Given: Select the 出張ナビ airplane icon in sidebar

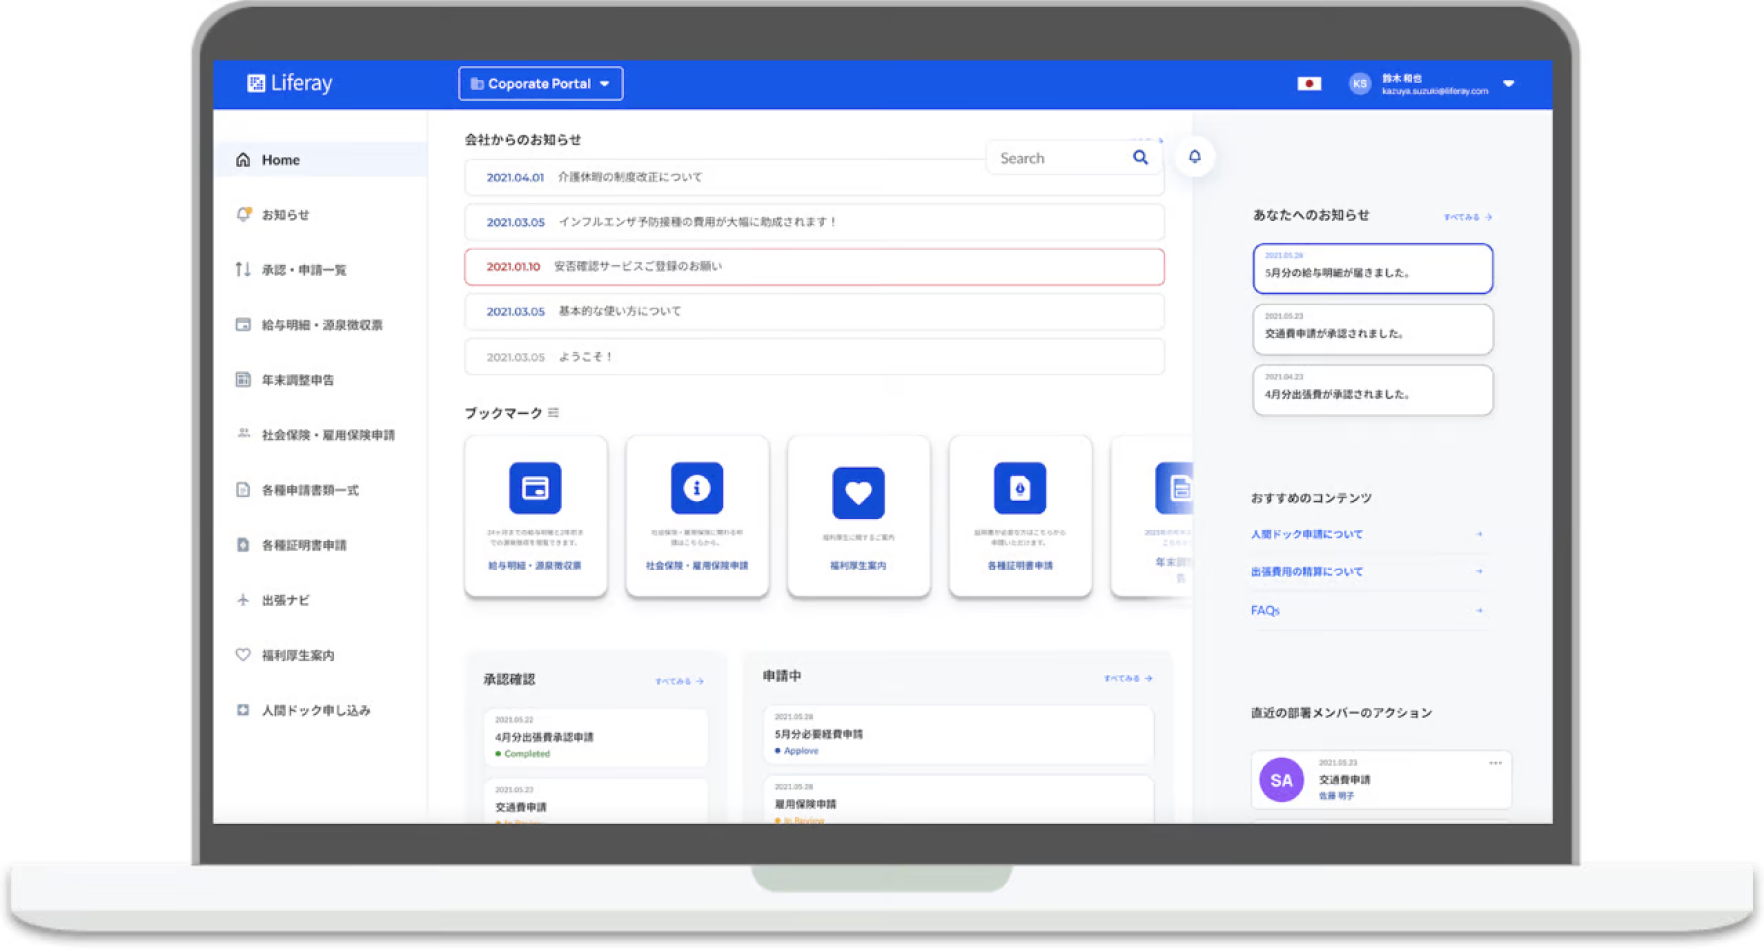Looking at the screenshot, I should (242, 600).
